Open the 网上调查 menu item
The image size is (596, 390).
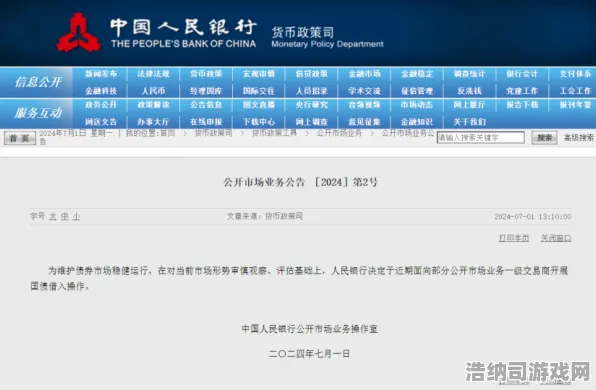click(312, 122)
